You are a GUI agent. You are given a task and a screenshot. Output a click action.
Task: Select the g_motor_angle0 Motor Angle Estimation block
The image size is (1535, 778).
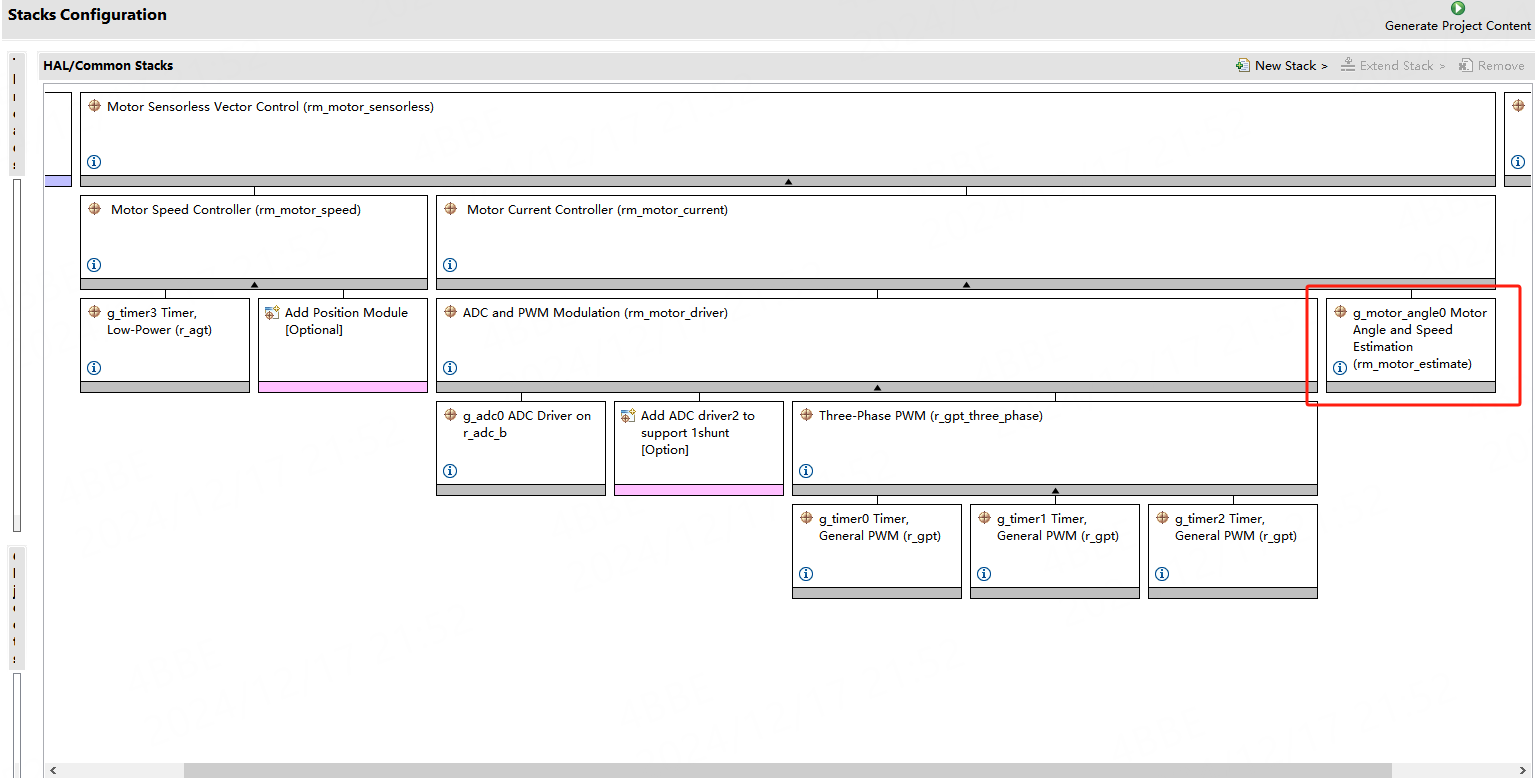tap(1410, 339)
